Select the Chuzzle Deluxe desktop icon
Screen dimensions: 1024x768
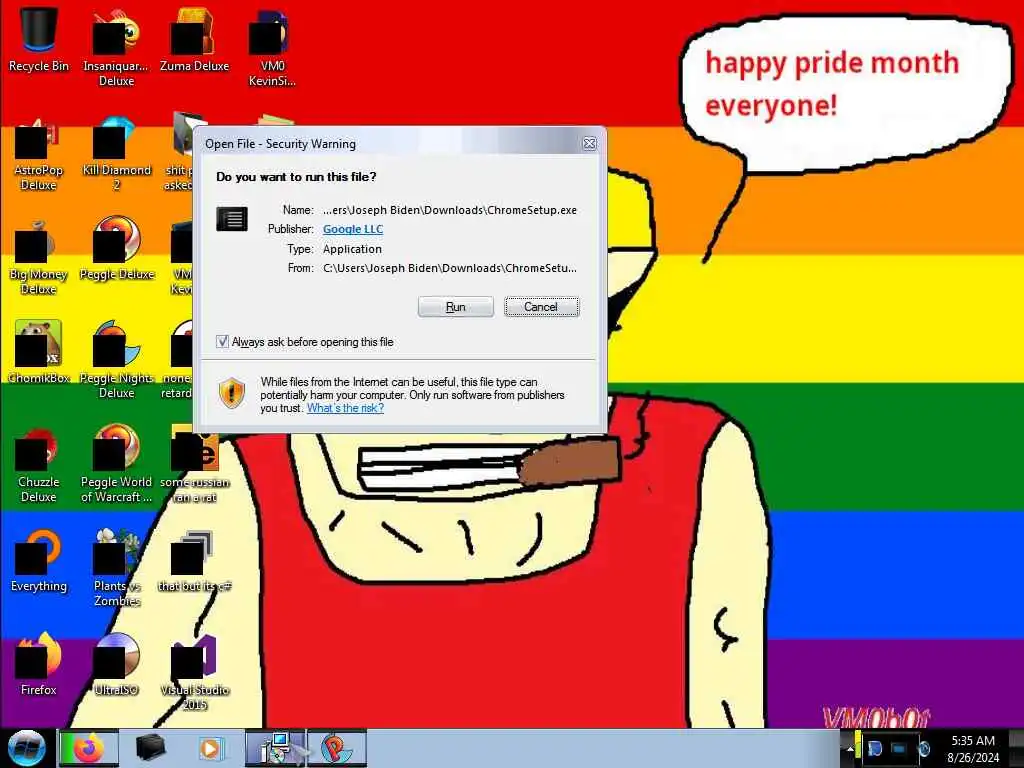click(x=39, y=464)
